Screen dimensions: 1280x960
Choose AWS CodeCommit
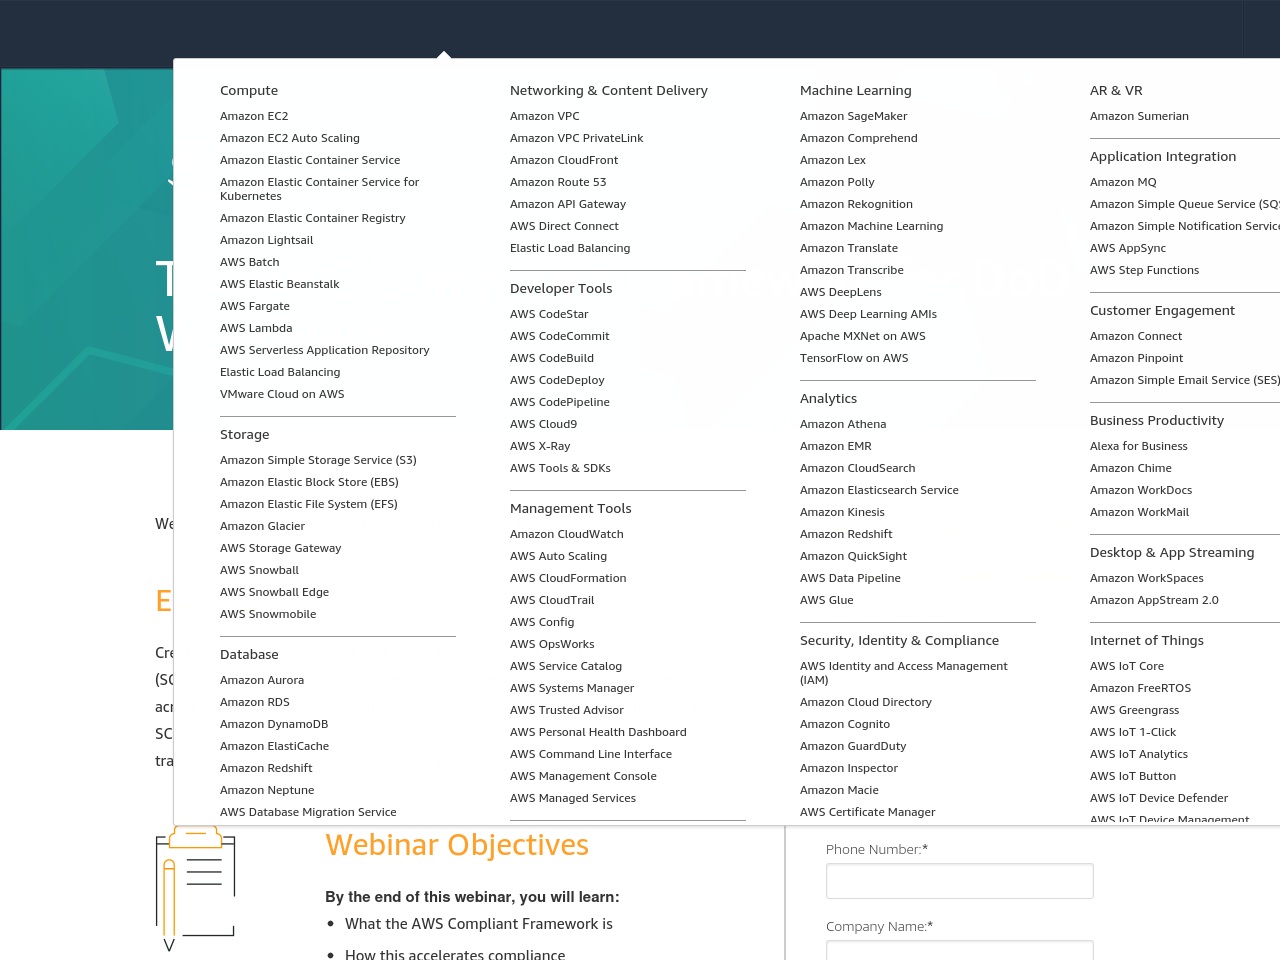560,336
